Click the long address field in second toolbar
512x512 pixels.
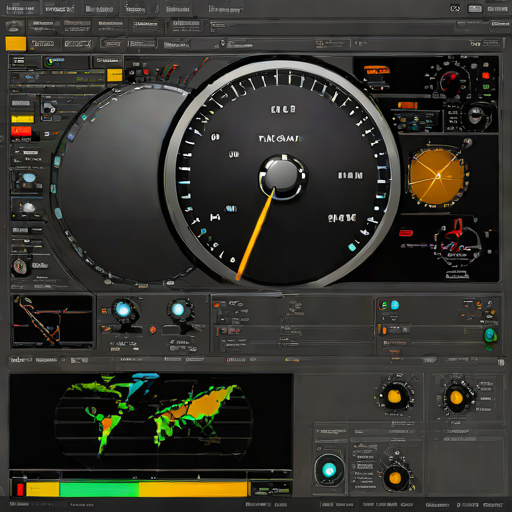pos(333,26)
